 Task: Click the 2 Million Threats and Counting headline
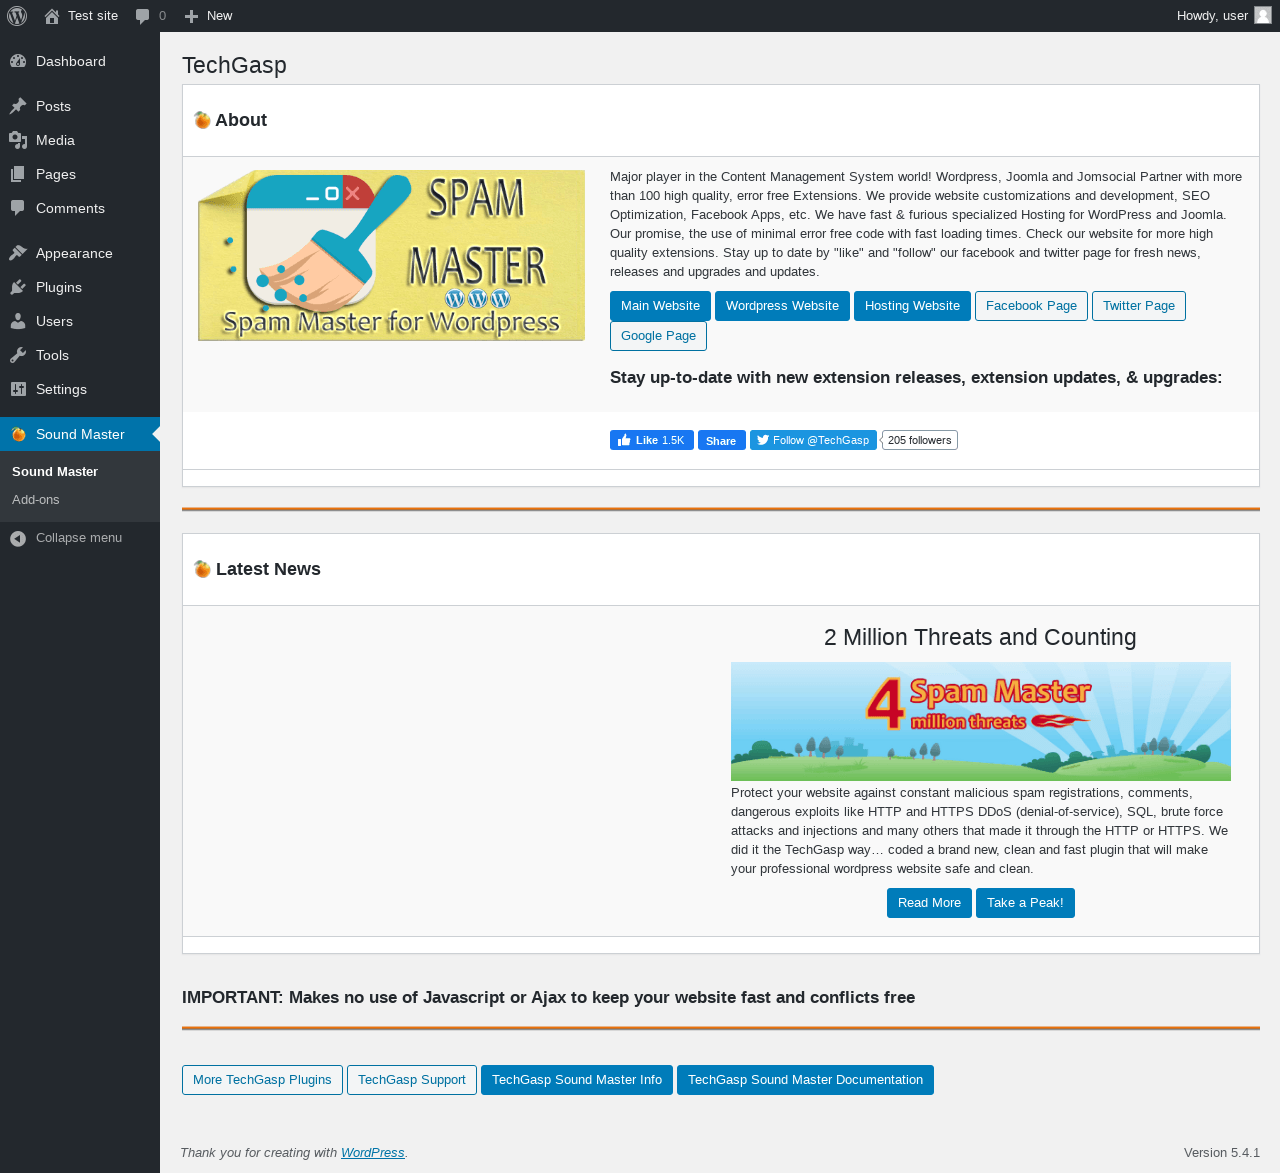(x=980, y=637)
